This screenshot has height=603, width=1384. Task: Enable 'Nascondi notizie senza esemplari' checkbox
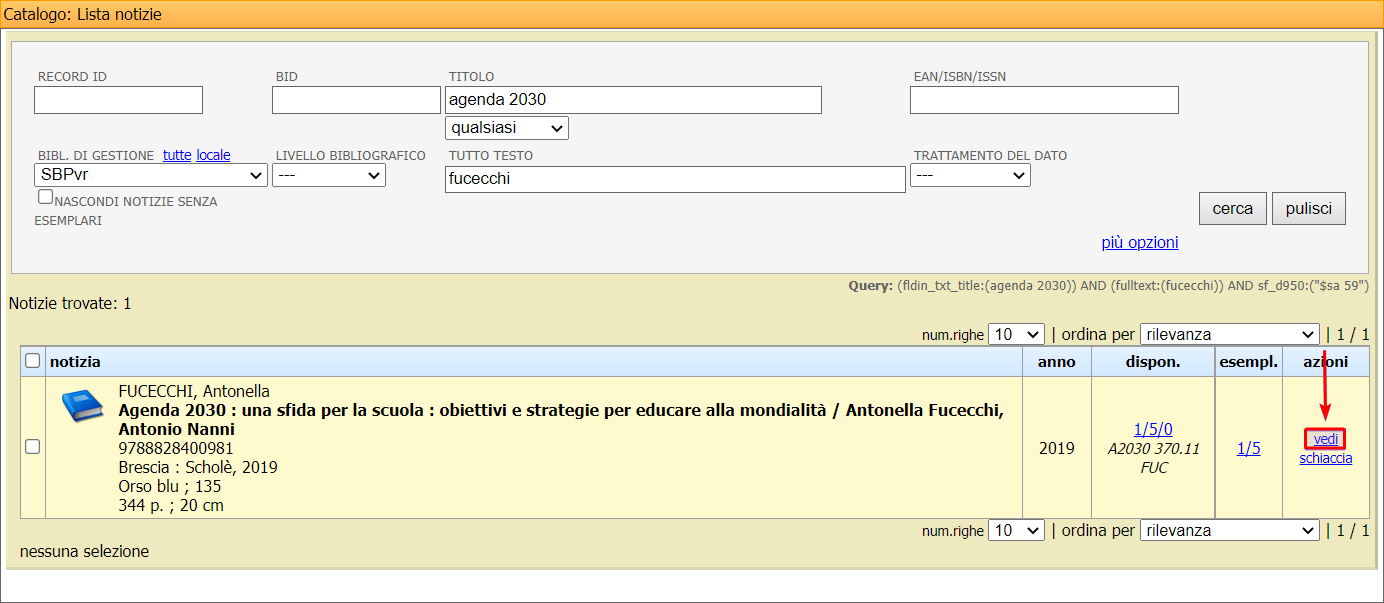tap(45, 197)
